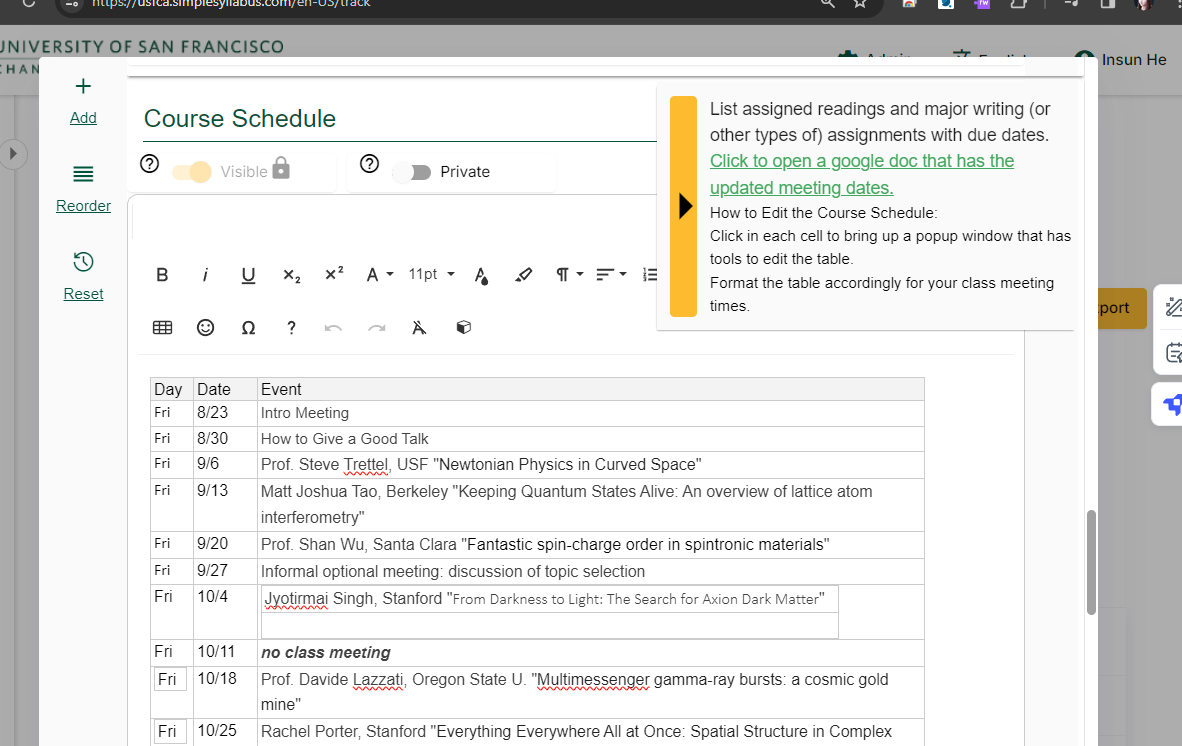
Task: Open the 11pt font size dropdown
Action: (x=431, y=274)
